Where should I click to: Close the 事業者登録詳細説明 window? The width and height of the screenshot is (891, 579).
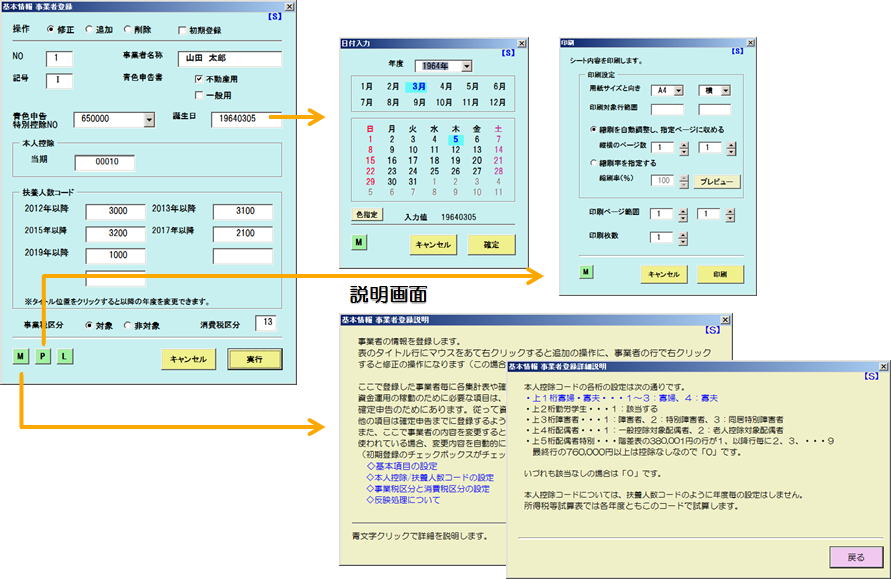pyautogui.click(x=883, y=366)
